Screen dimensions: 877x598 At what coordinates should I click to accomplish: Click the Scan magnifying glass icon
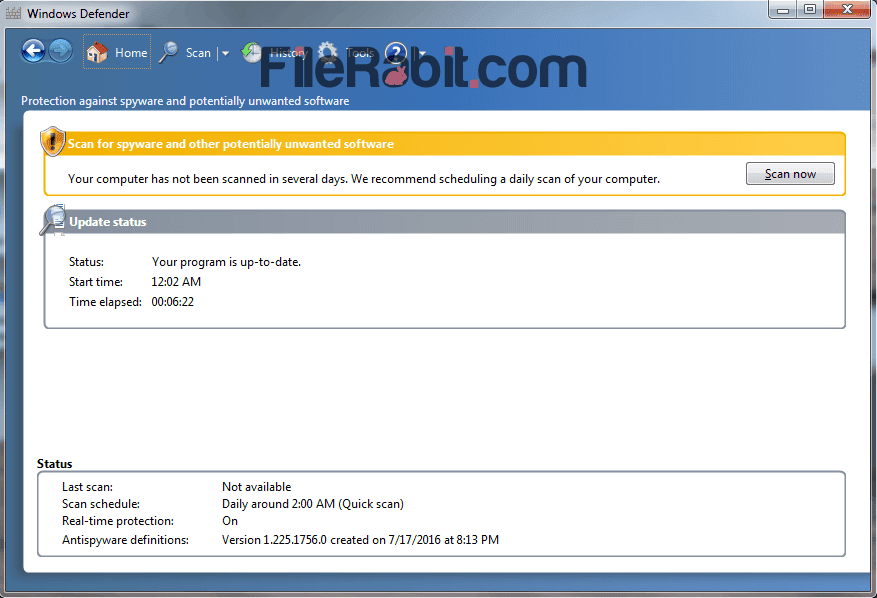[168, 53]
